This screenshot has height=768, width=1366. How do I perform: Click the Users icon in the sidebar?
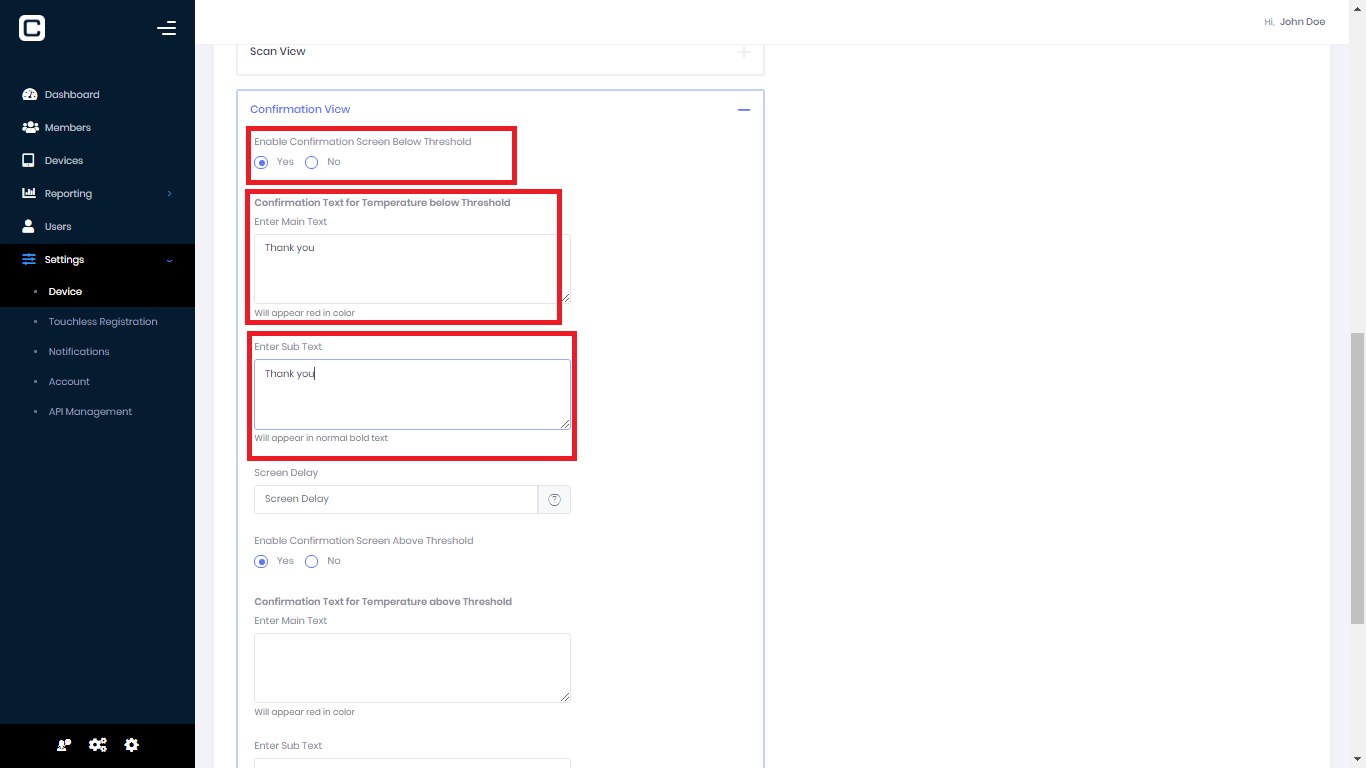coord(29,226)
